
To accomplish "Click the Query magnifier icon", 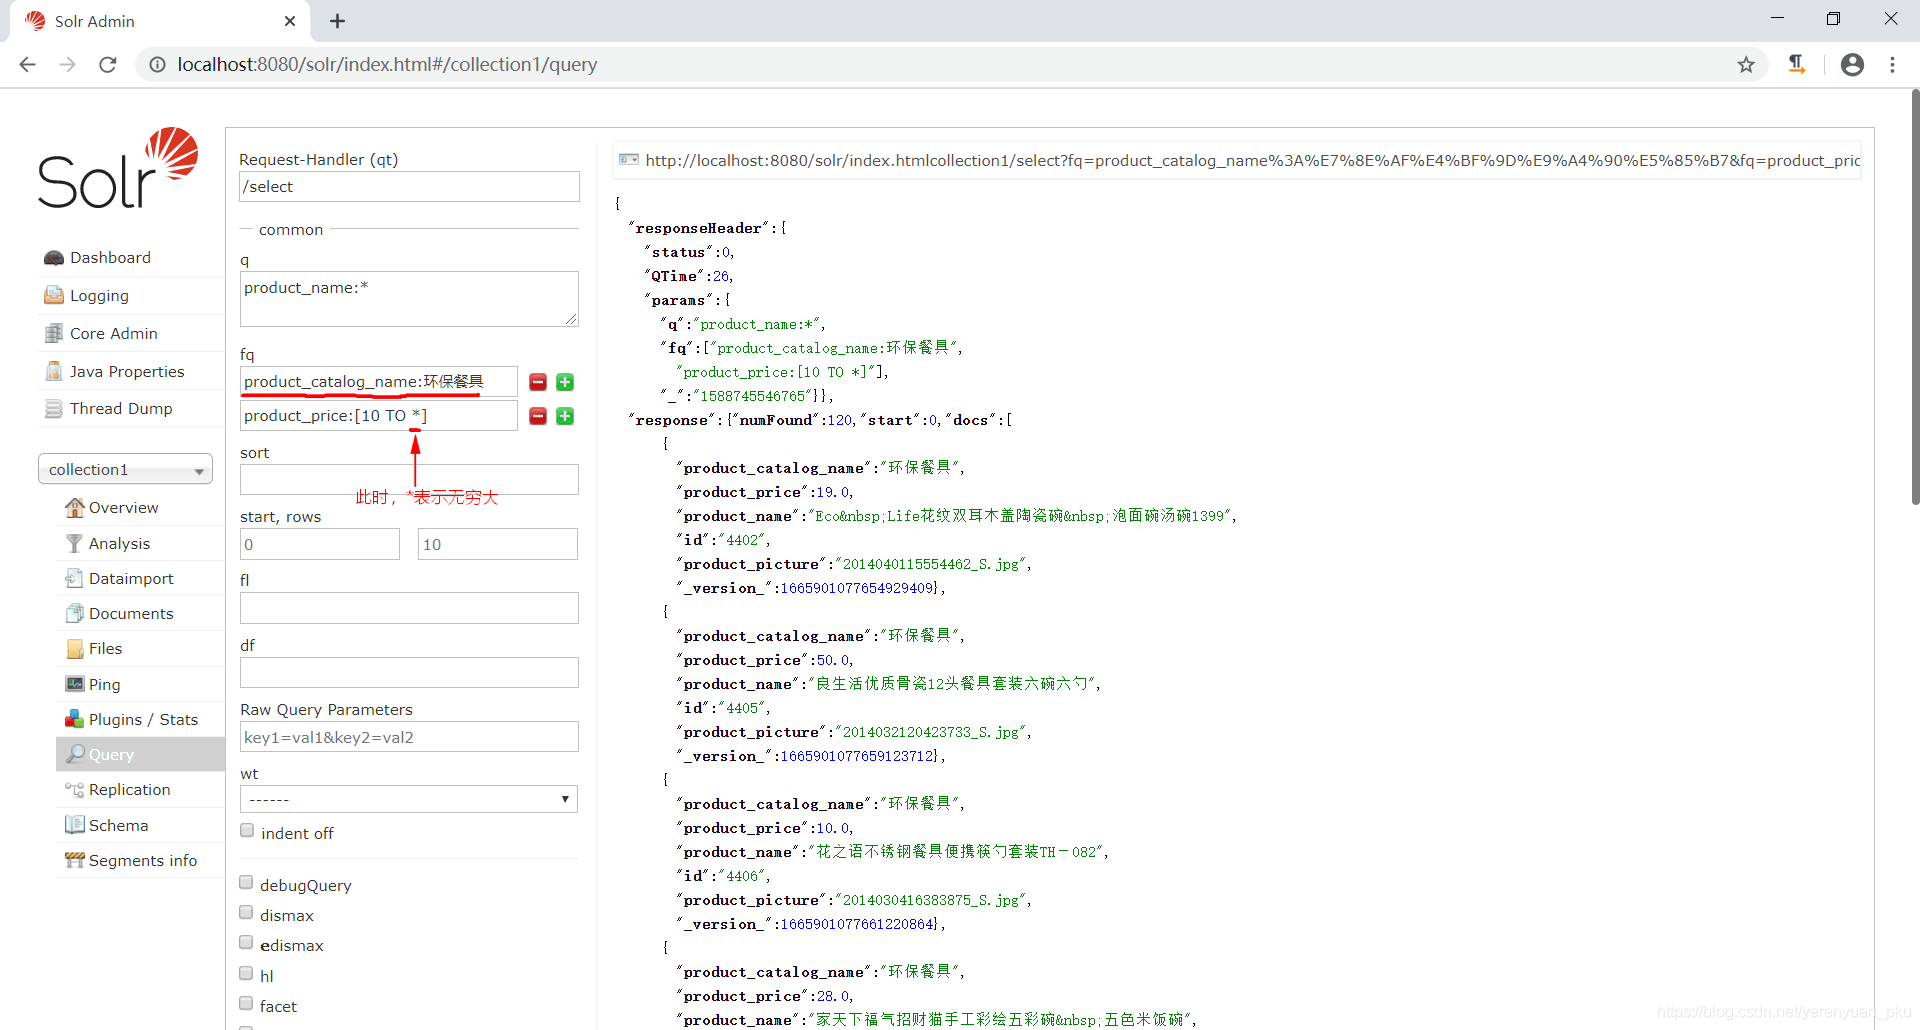I will pyautogui.click(x=75, y=754).
